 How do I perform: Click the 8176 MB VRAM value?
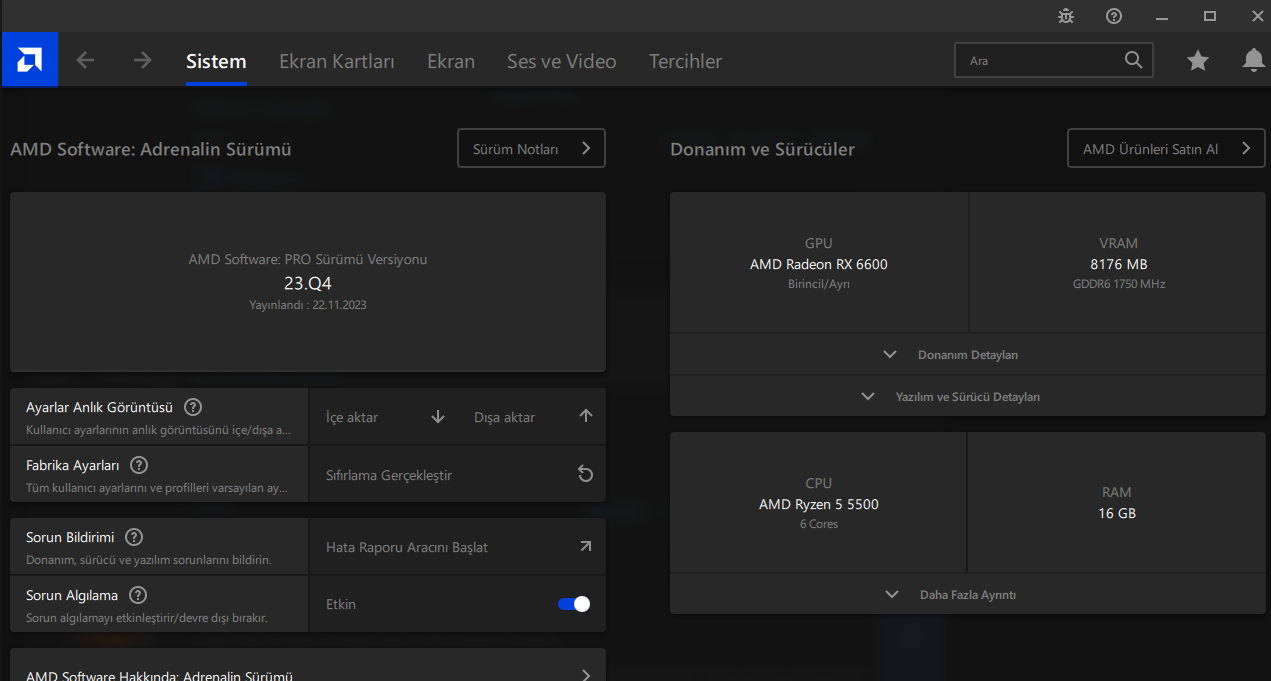point(1118,264)
